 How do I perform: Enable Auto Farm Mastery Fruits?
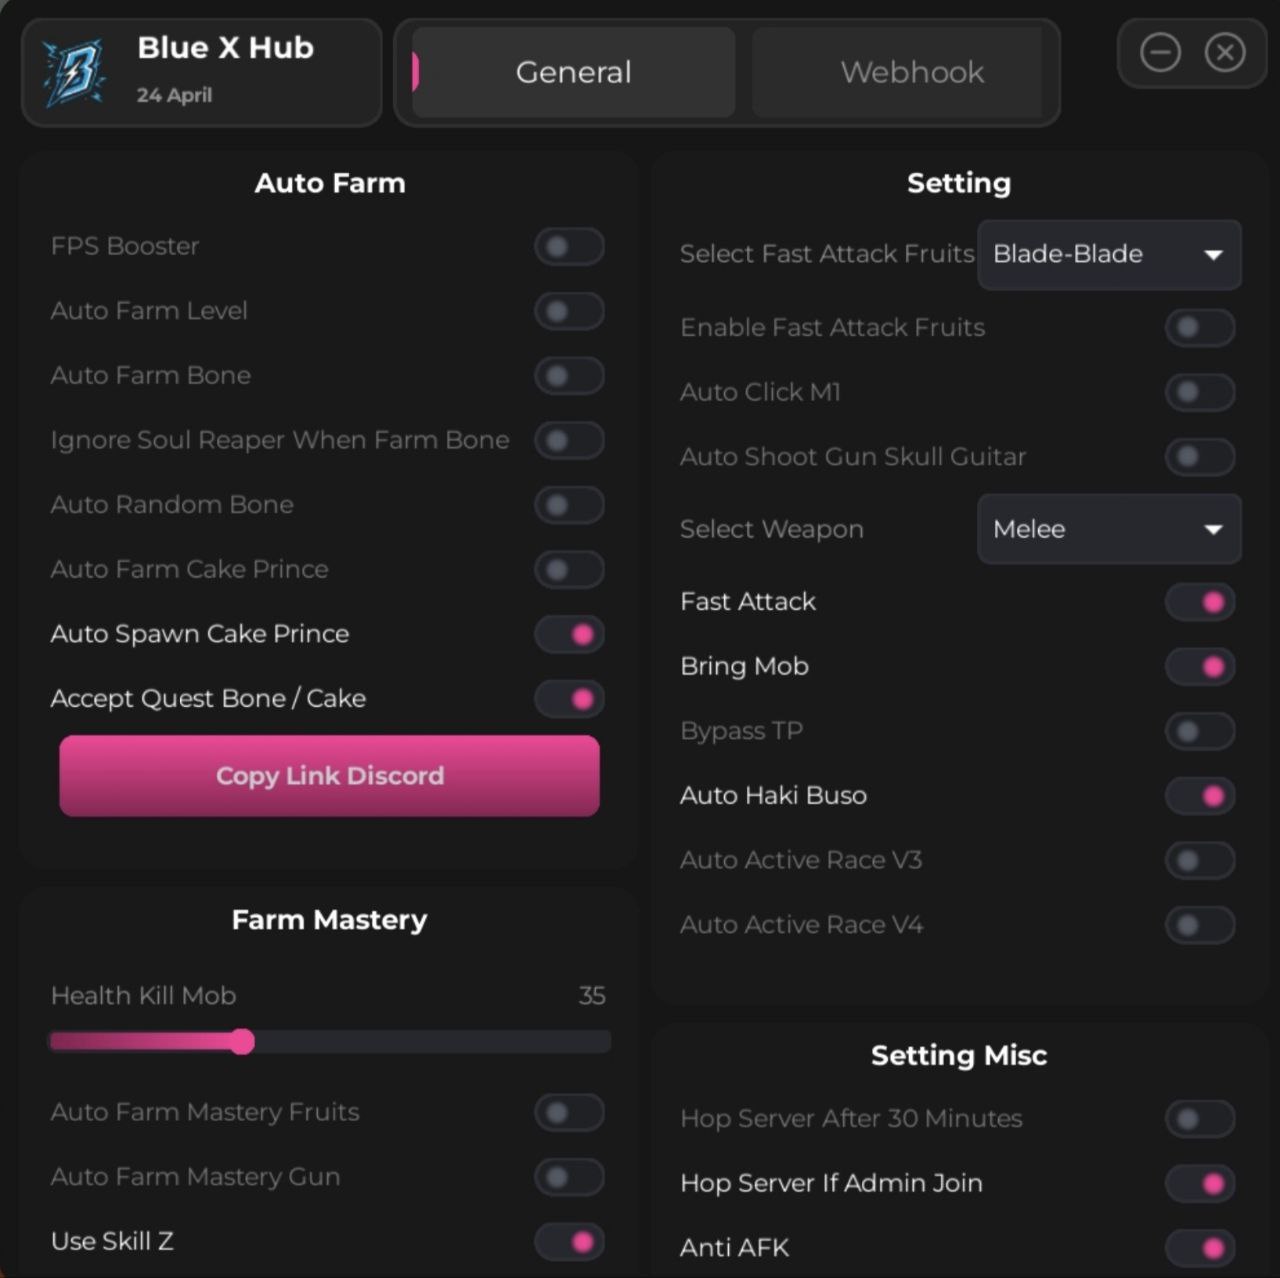(x=569, y=1112)
